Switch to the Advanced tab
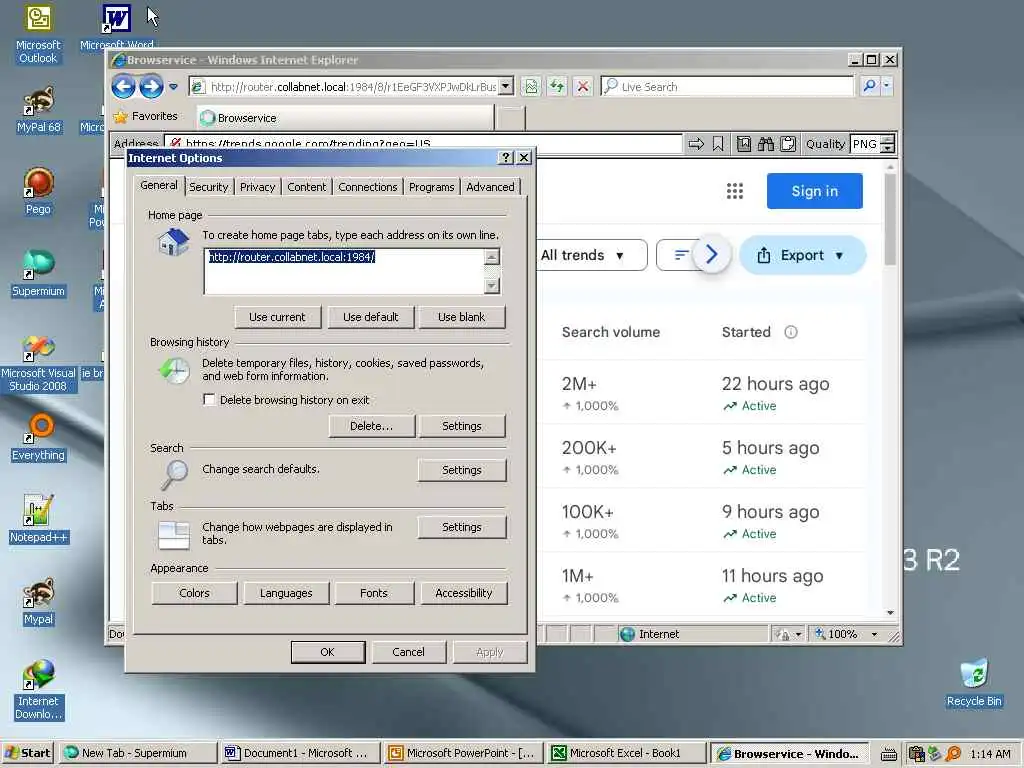The image size is (1024, 768). tap(490, 187)
